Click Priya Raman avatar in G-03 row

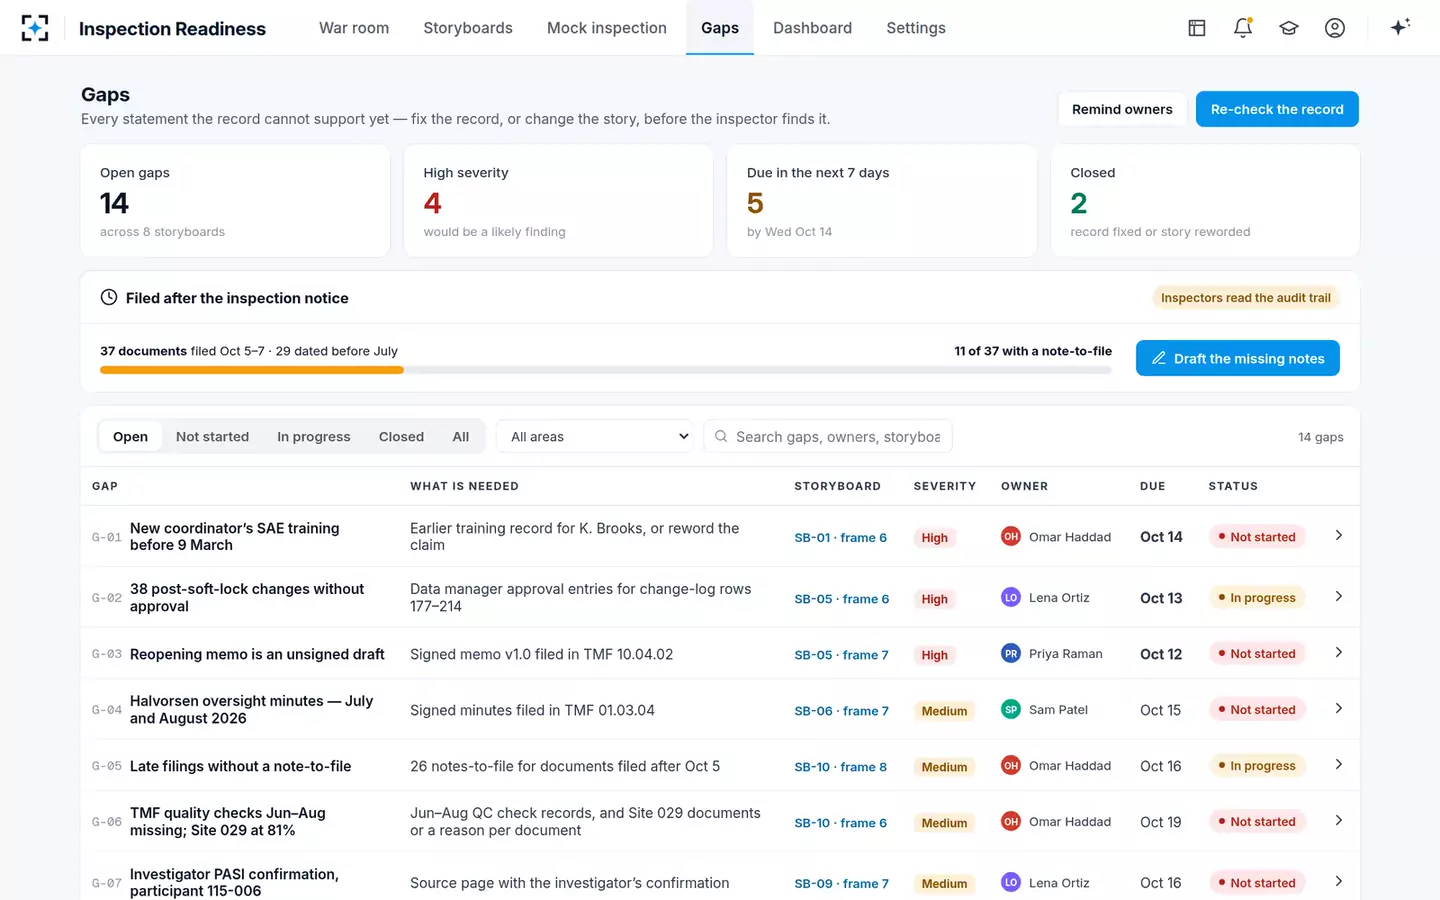tap(1011, 653)
